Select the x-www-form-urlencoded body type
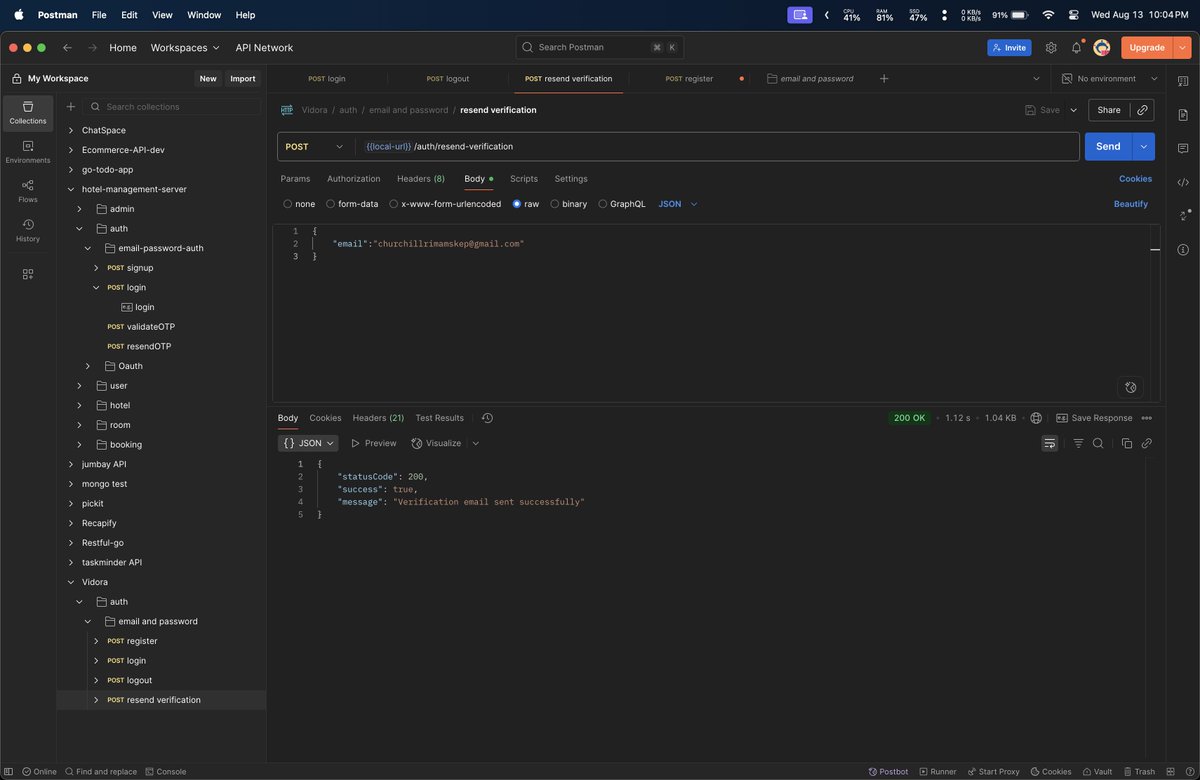The image size is (1200, 780). pyautogui.click(x=445, y=204)
